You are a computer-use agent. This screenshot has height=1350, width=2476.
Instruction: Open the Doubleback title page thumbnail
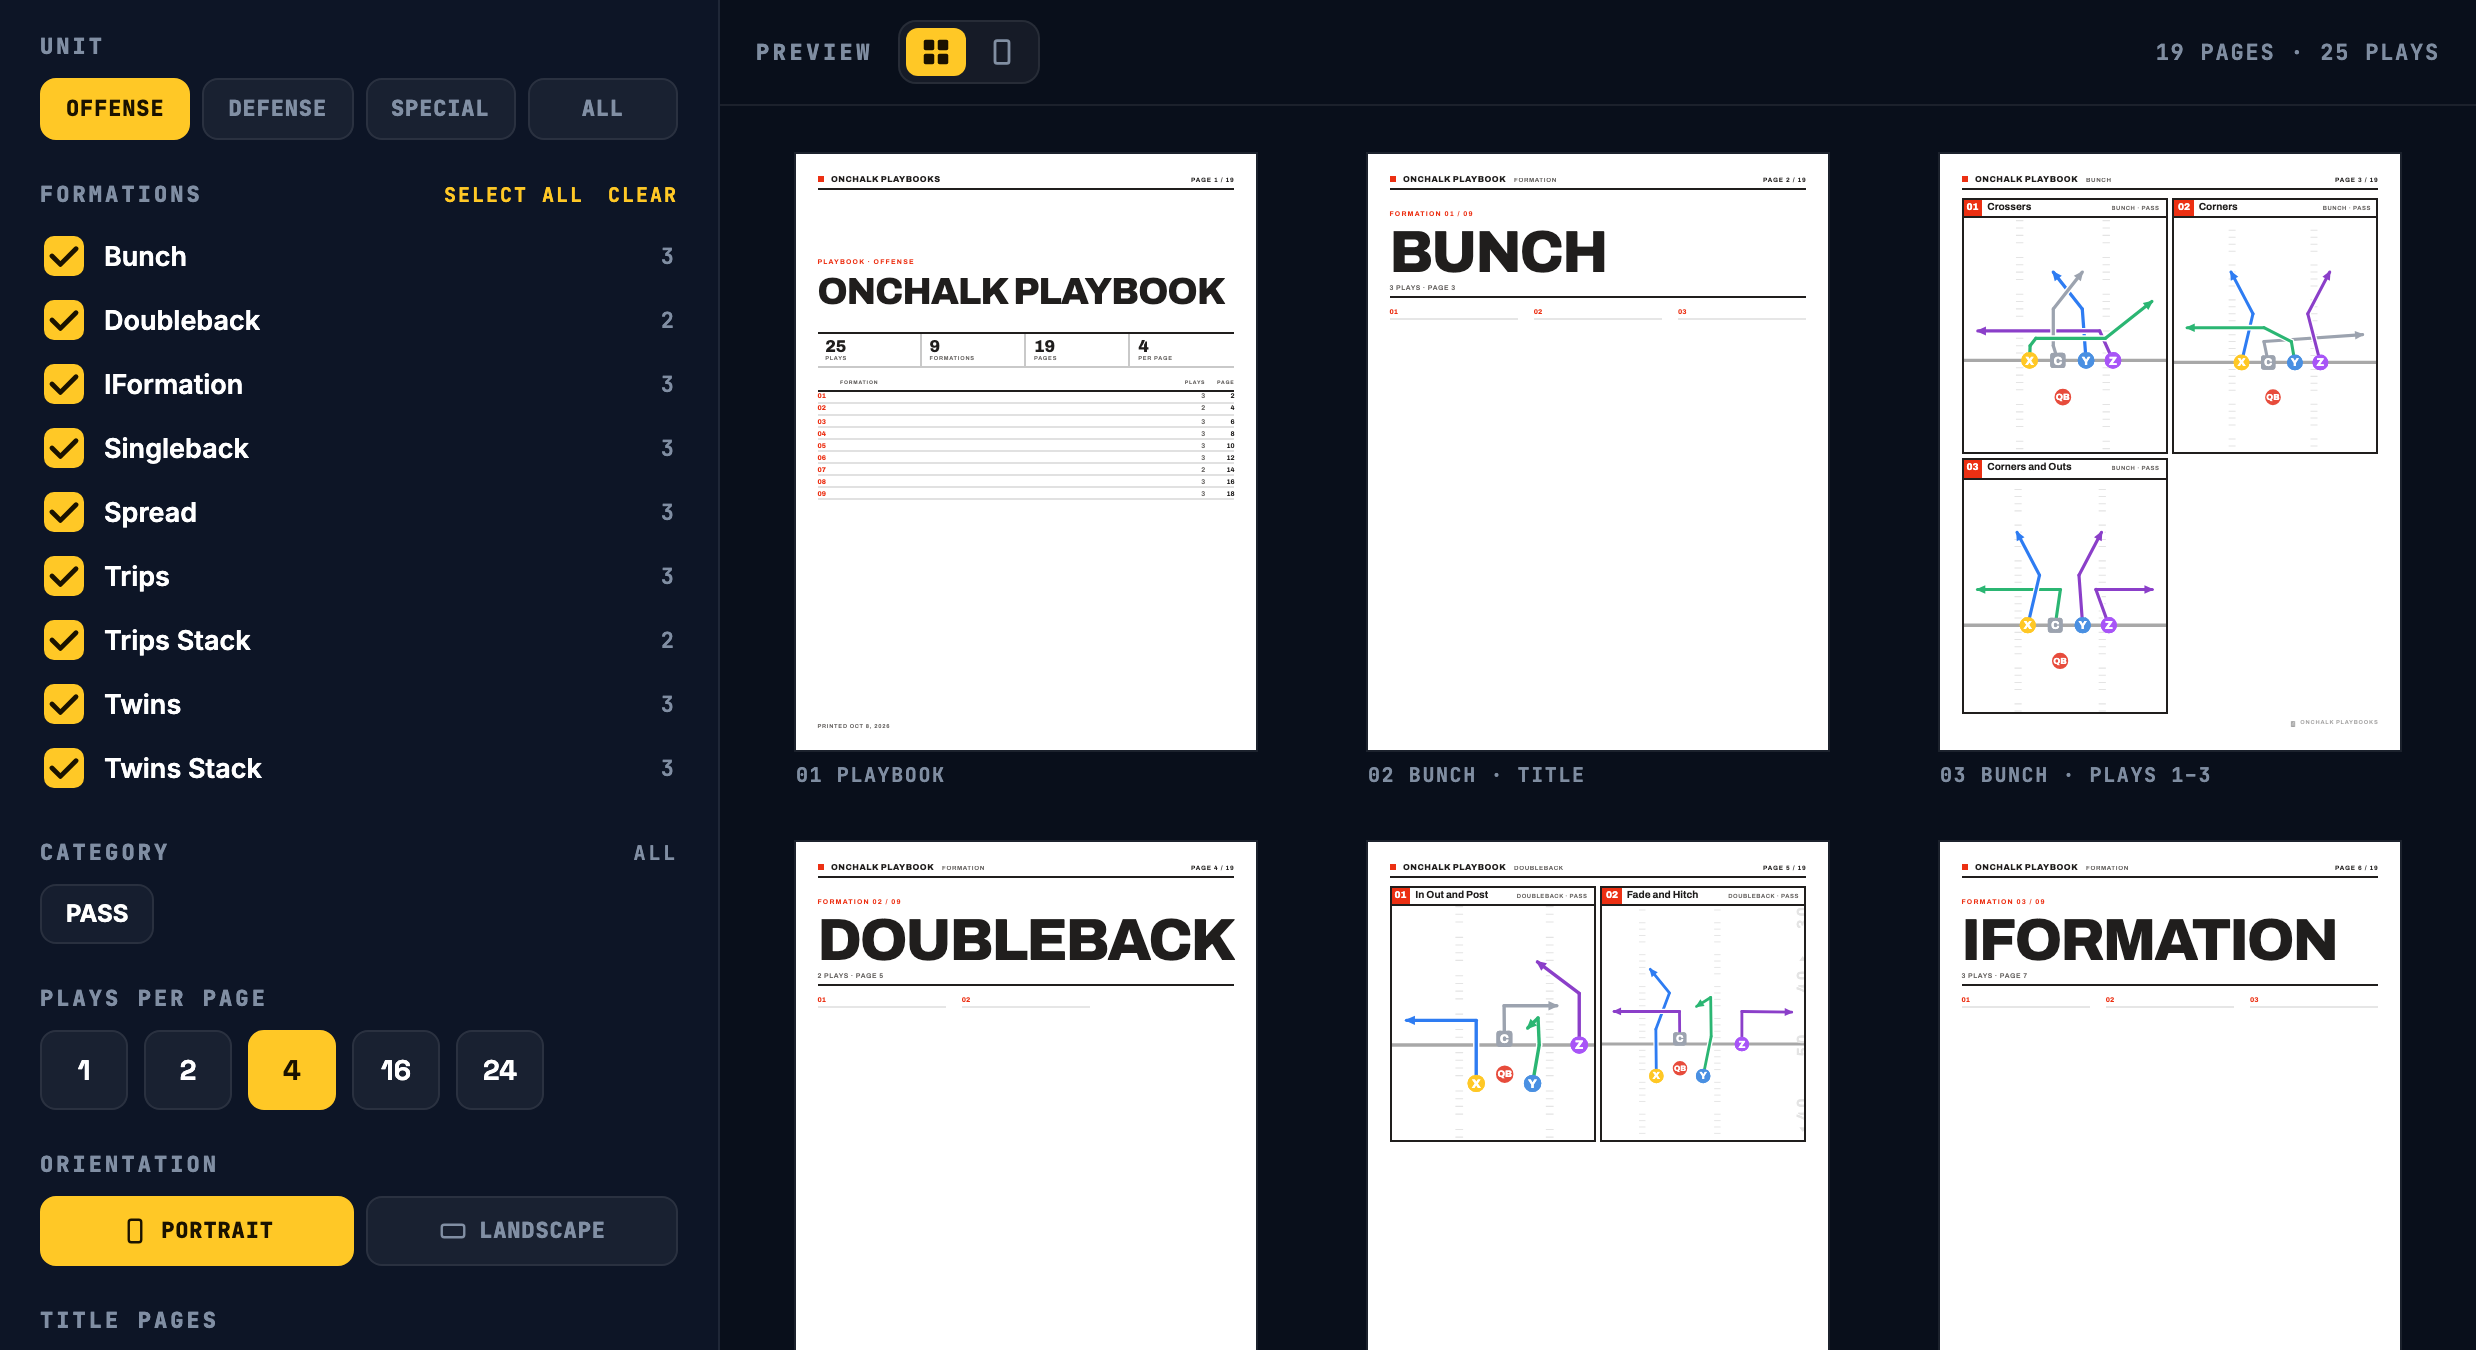coord(1026,1095)
